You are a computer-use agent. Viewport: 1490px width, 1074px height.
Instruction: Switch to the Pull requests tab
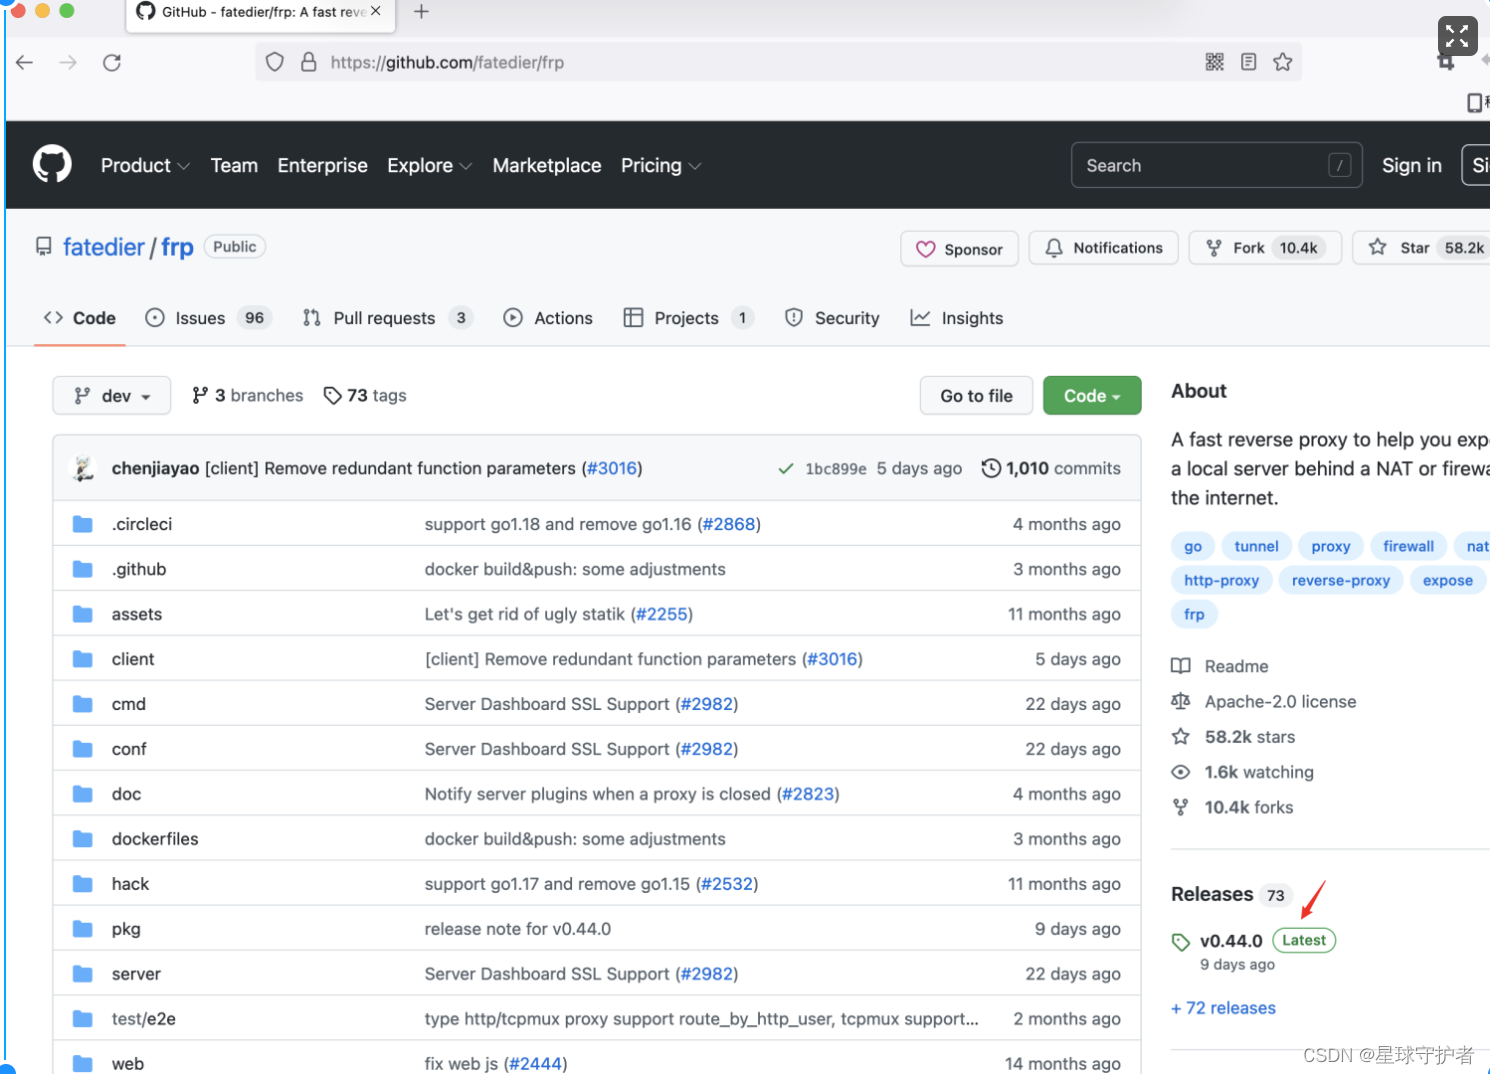click(387, 318)
